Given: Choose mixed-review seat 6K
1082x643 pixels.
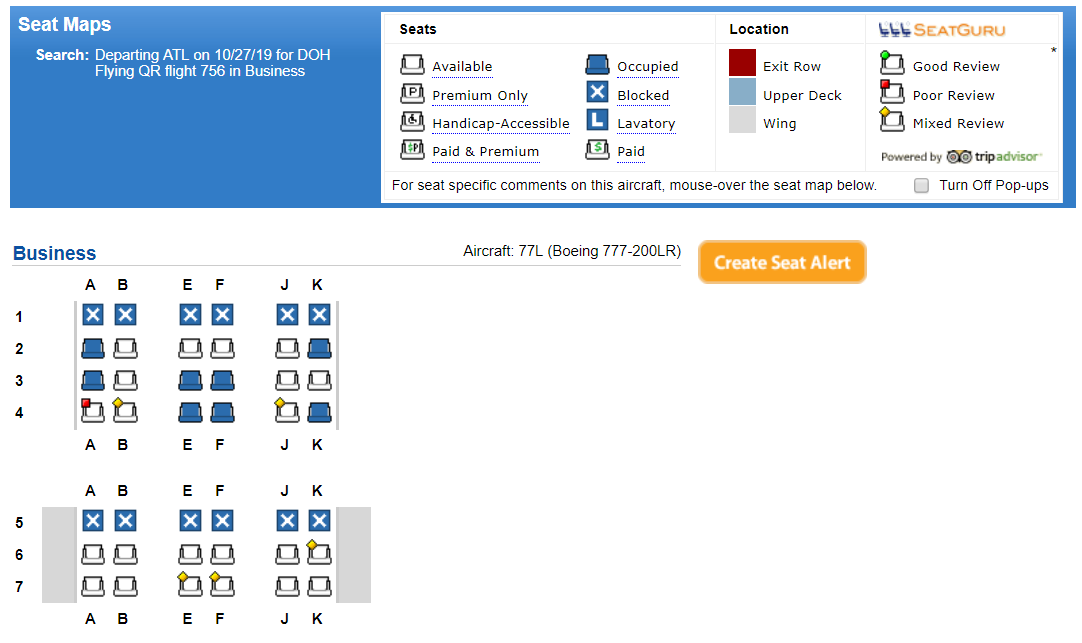Looking at the screenshot, I should point(319,554).
